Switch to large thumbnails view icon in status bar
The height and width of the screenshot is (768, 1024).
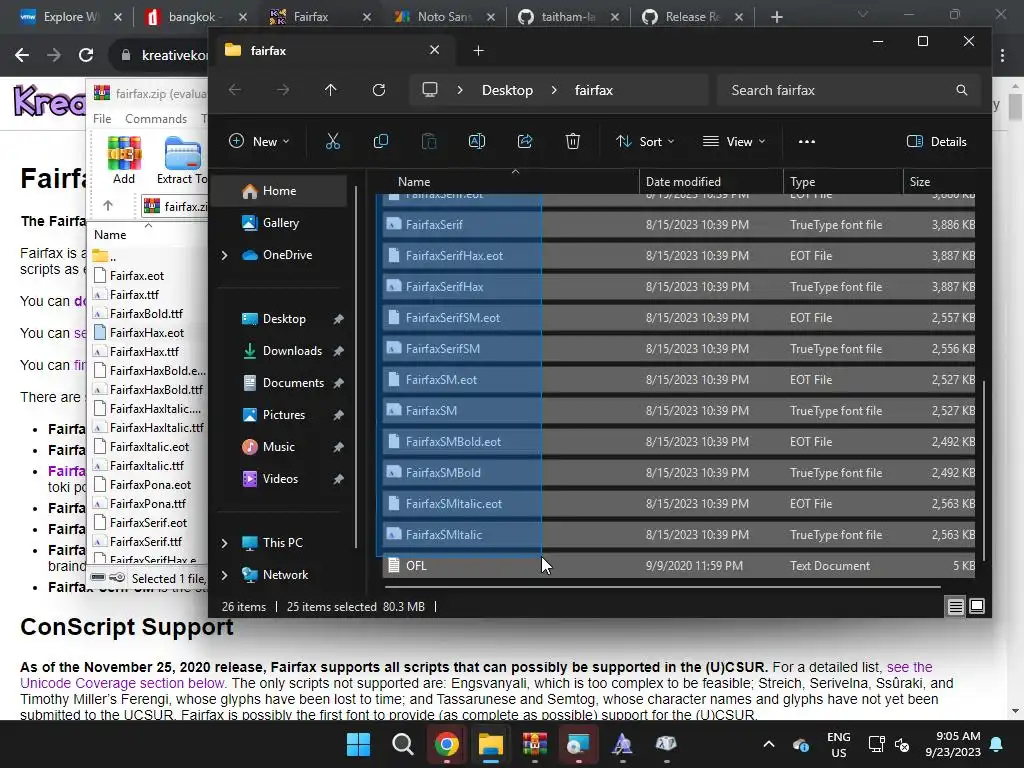[977, 607]
